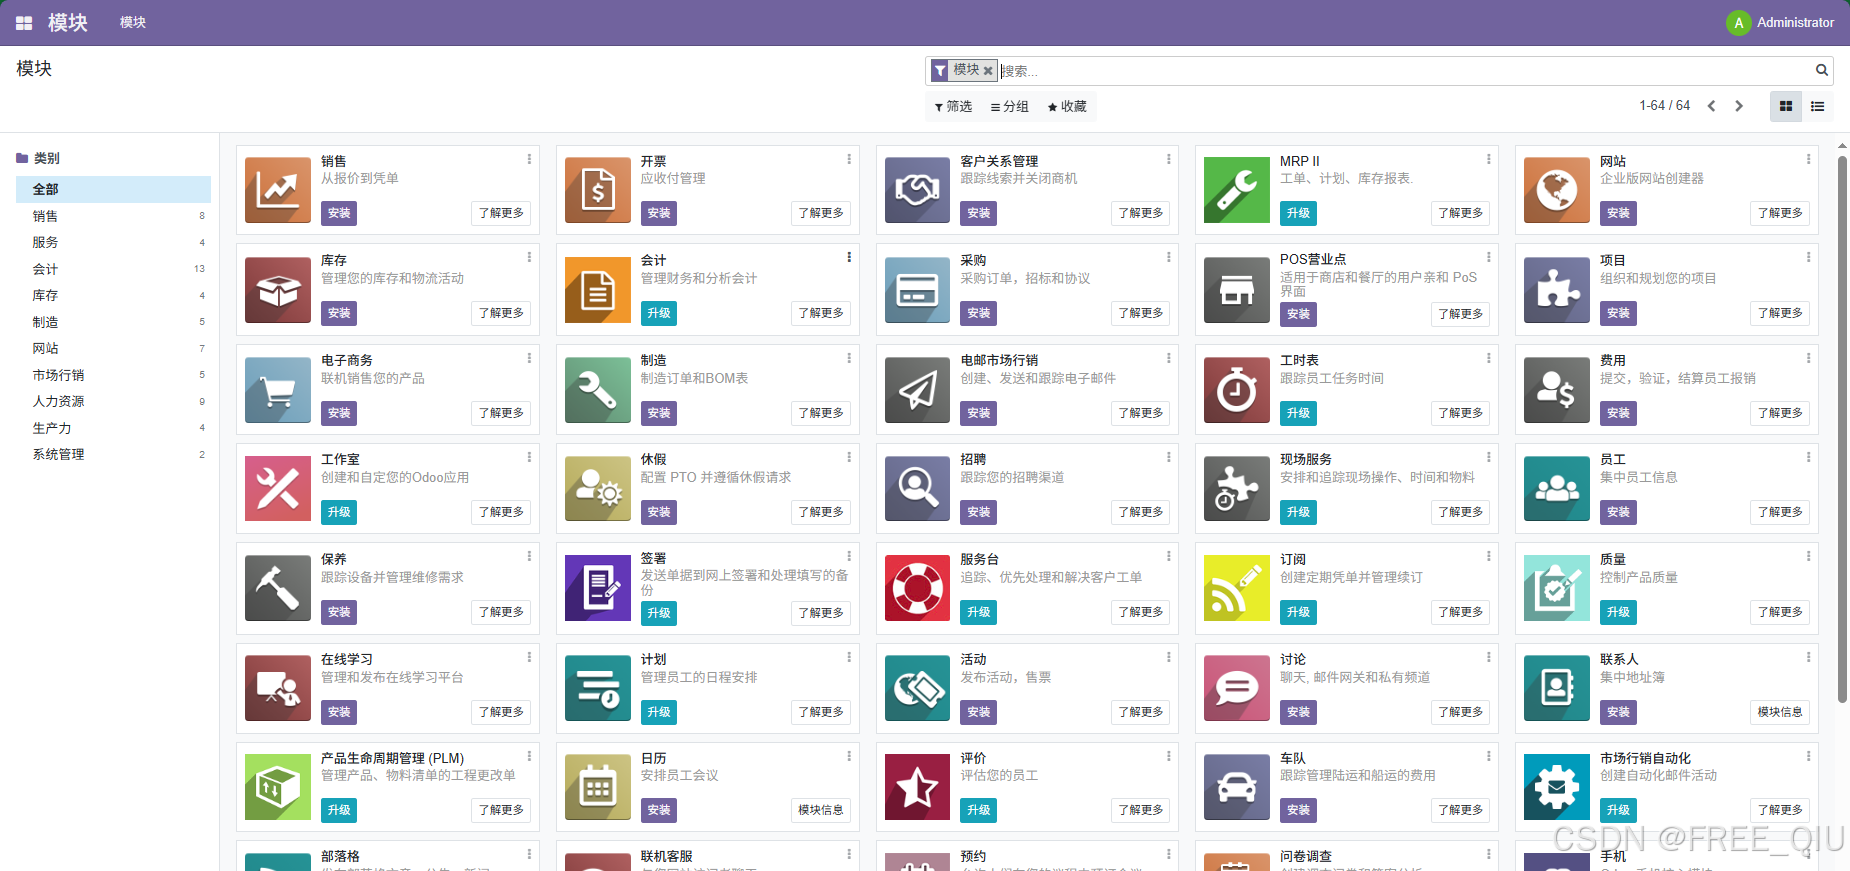Click the 项目 puzzle piece icon
The height and width of the screenshot is (871, 1850).
pos(1557,290)
